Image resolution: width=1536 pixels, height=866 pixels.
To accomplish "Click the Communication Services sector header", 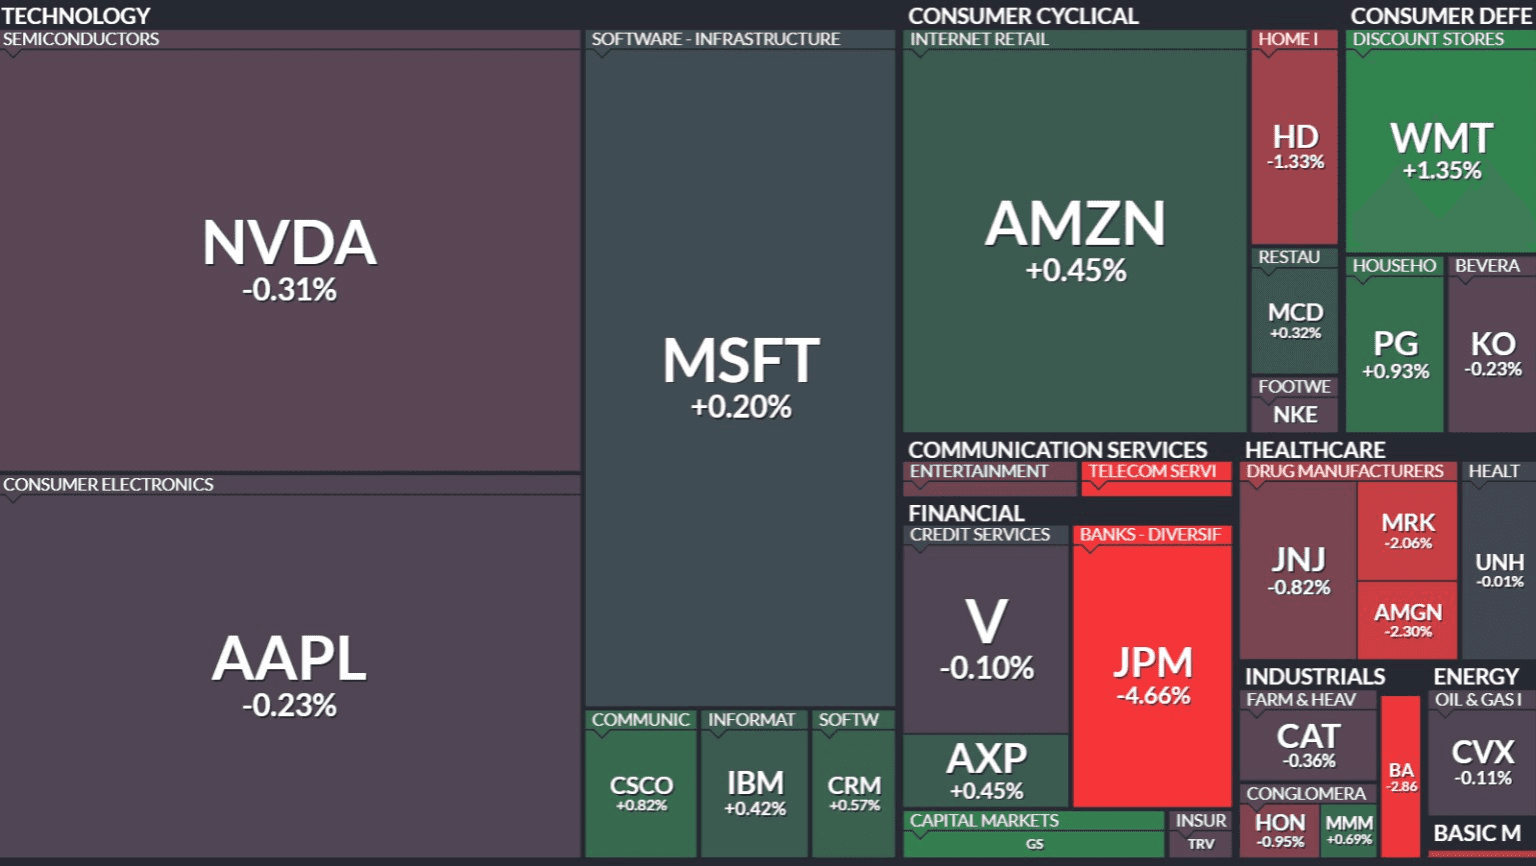I will point(1057,450).
